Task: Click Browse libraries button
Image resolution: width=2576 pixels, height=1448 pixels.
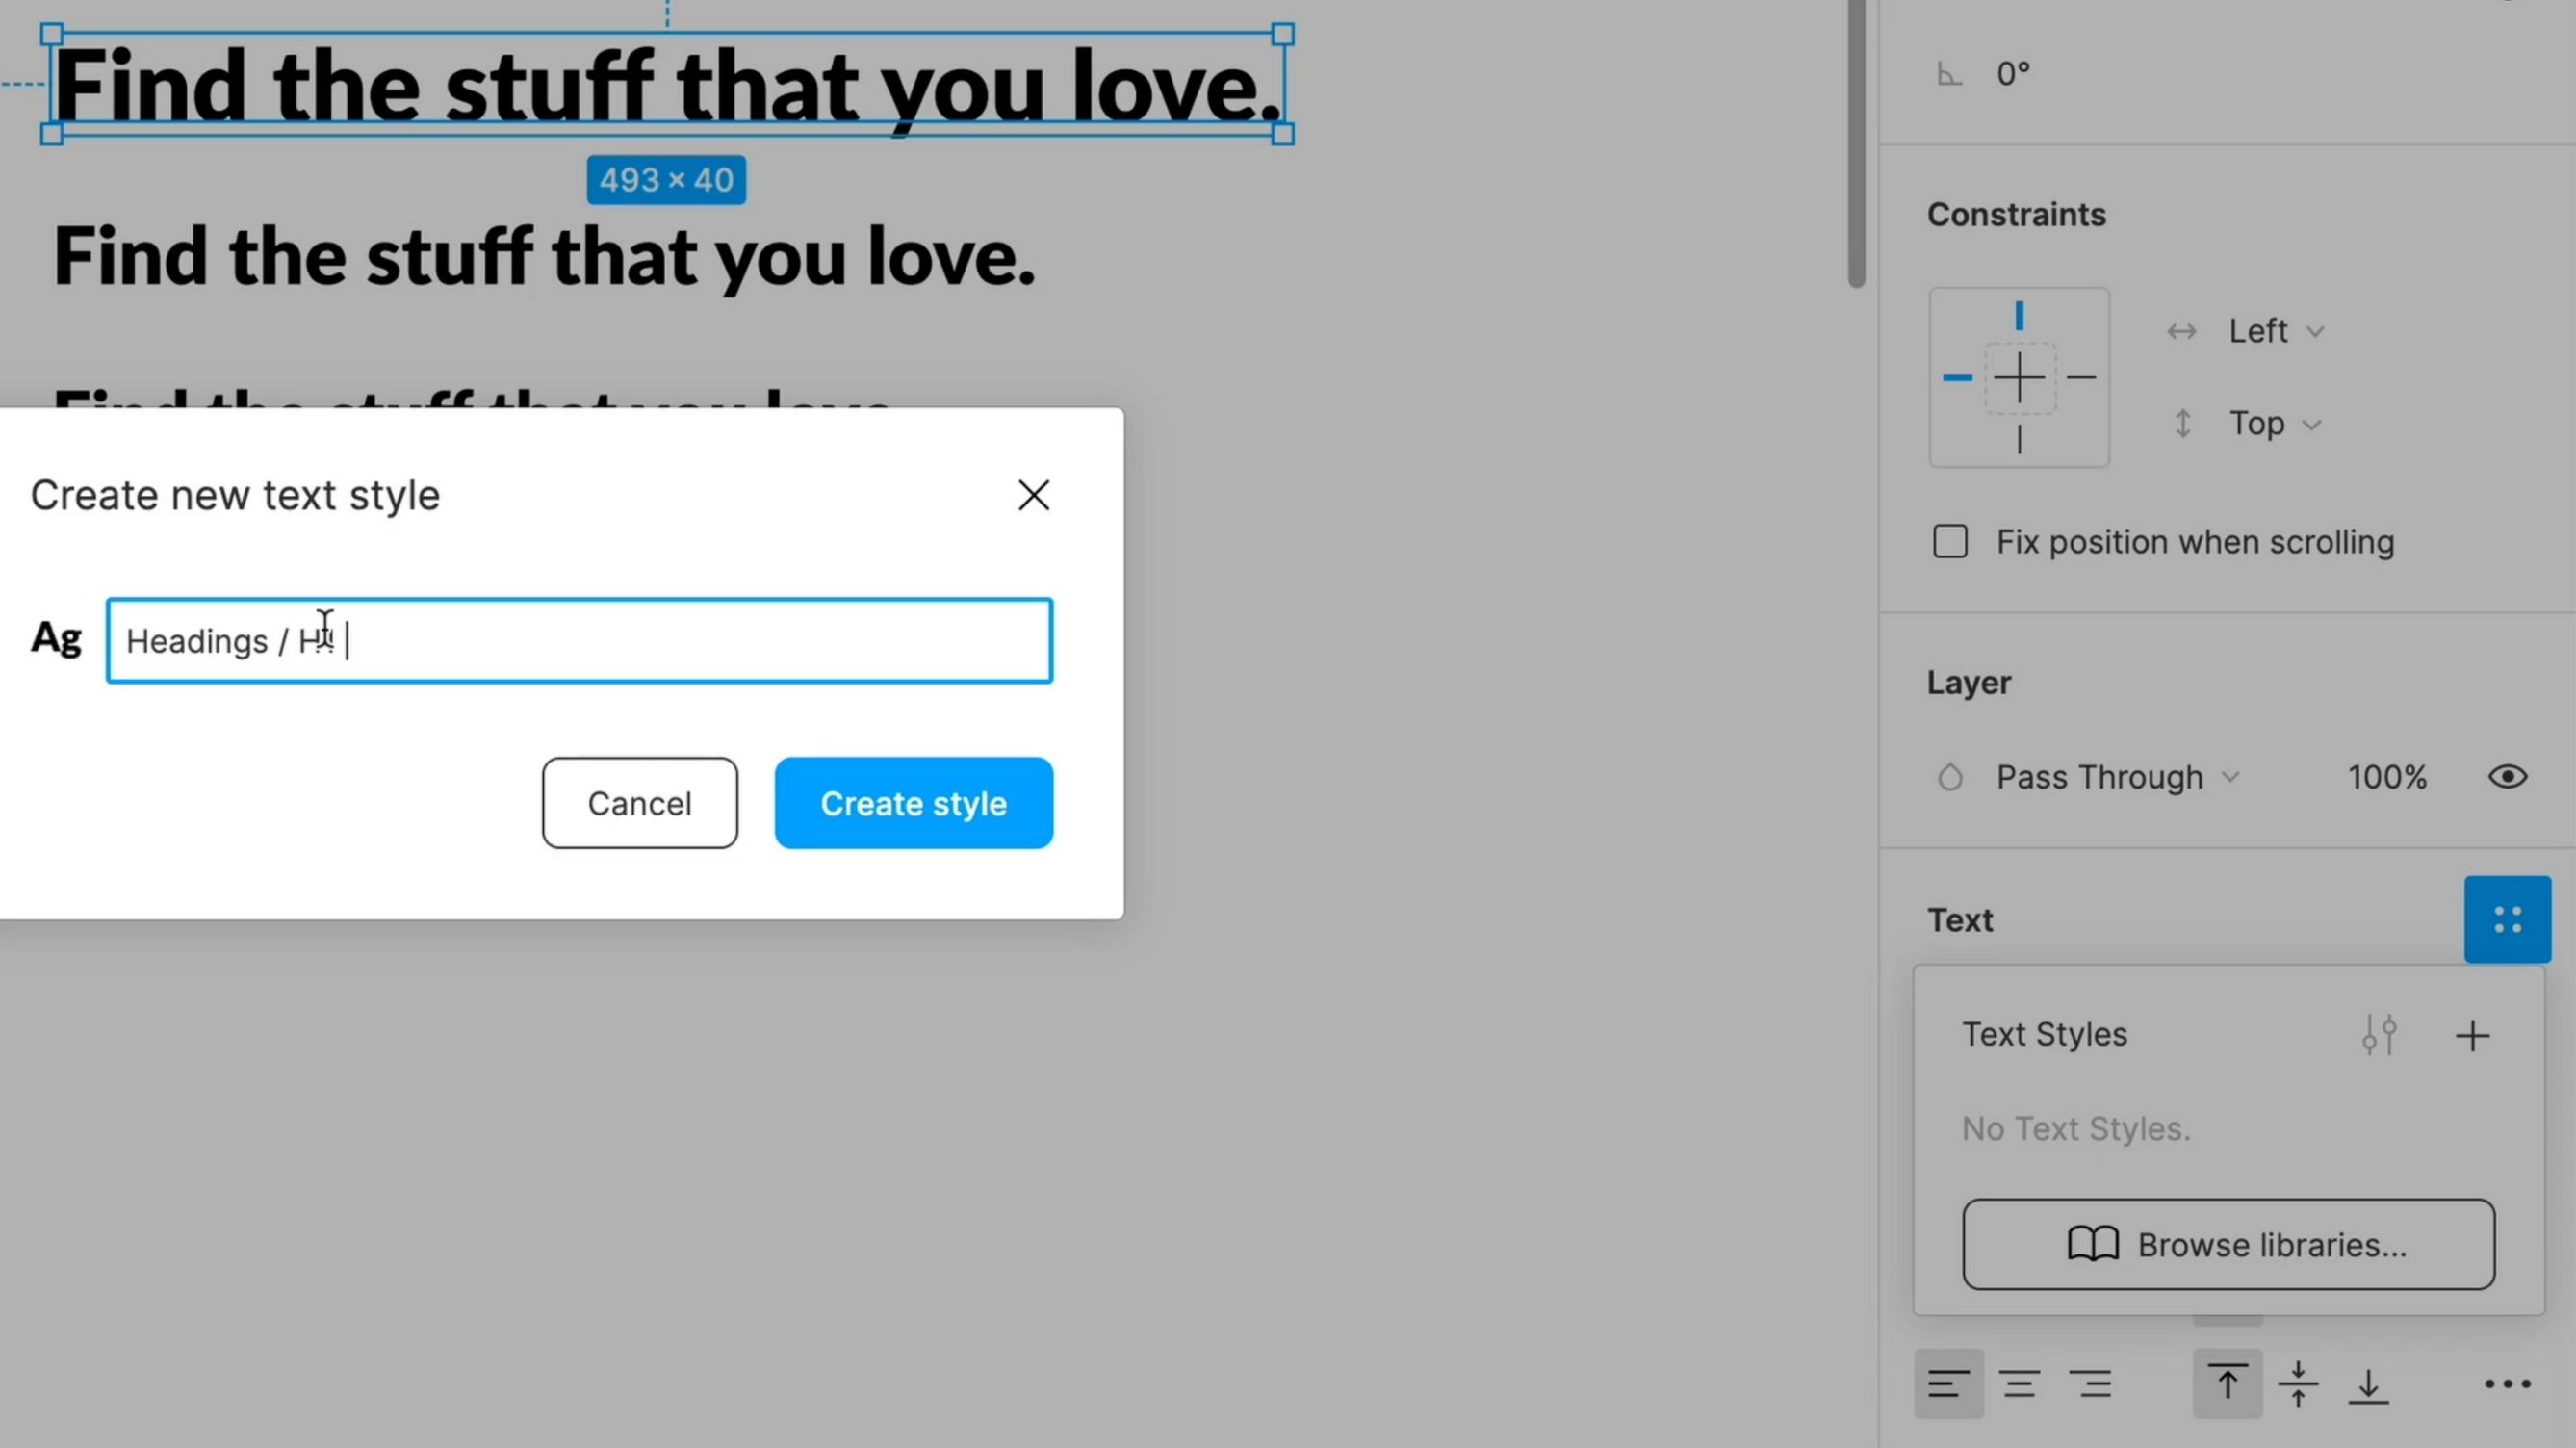Action: [x=2228, y=1244]
